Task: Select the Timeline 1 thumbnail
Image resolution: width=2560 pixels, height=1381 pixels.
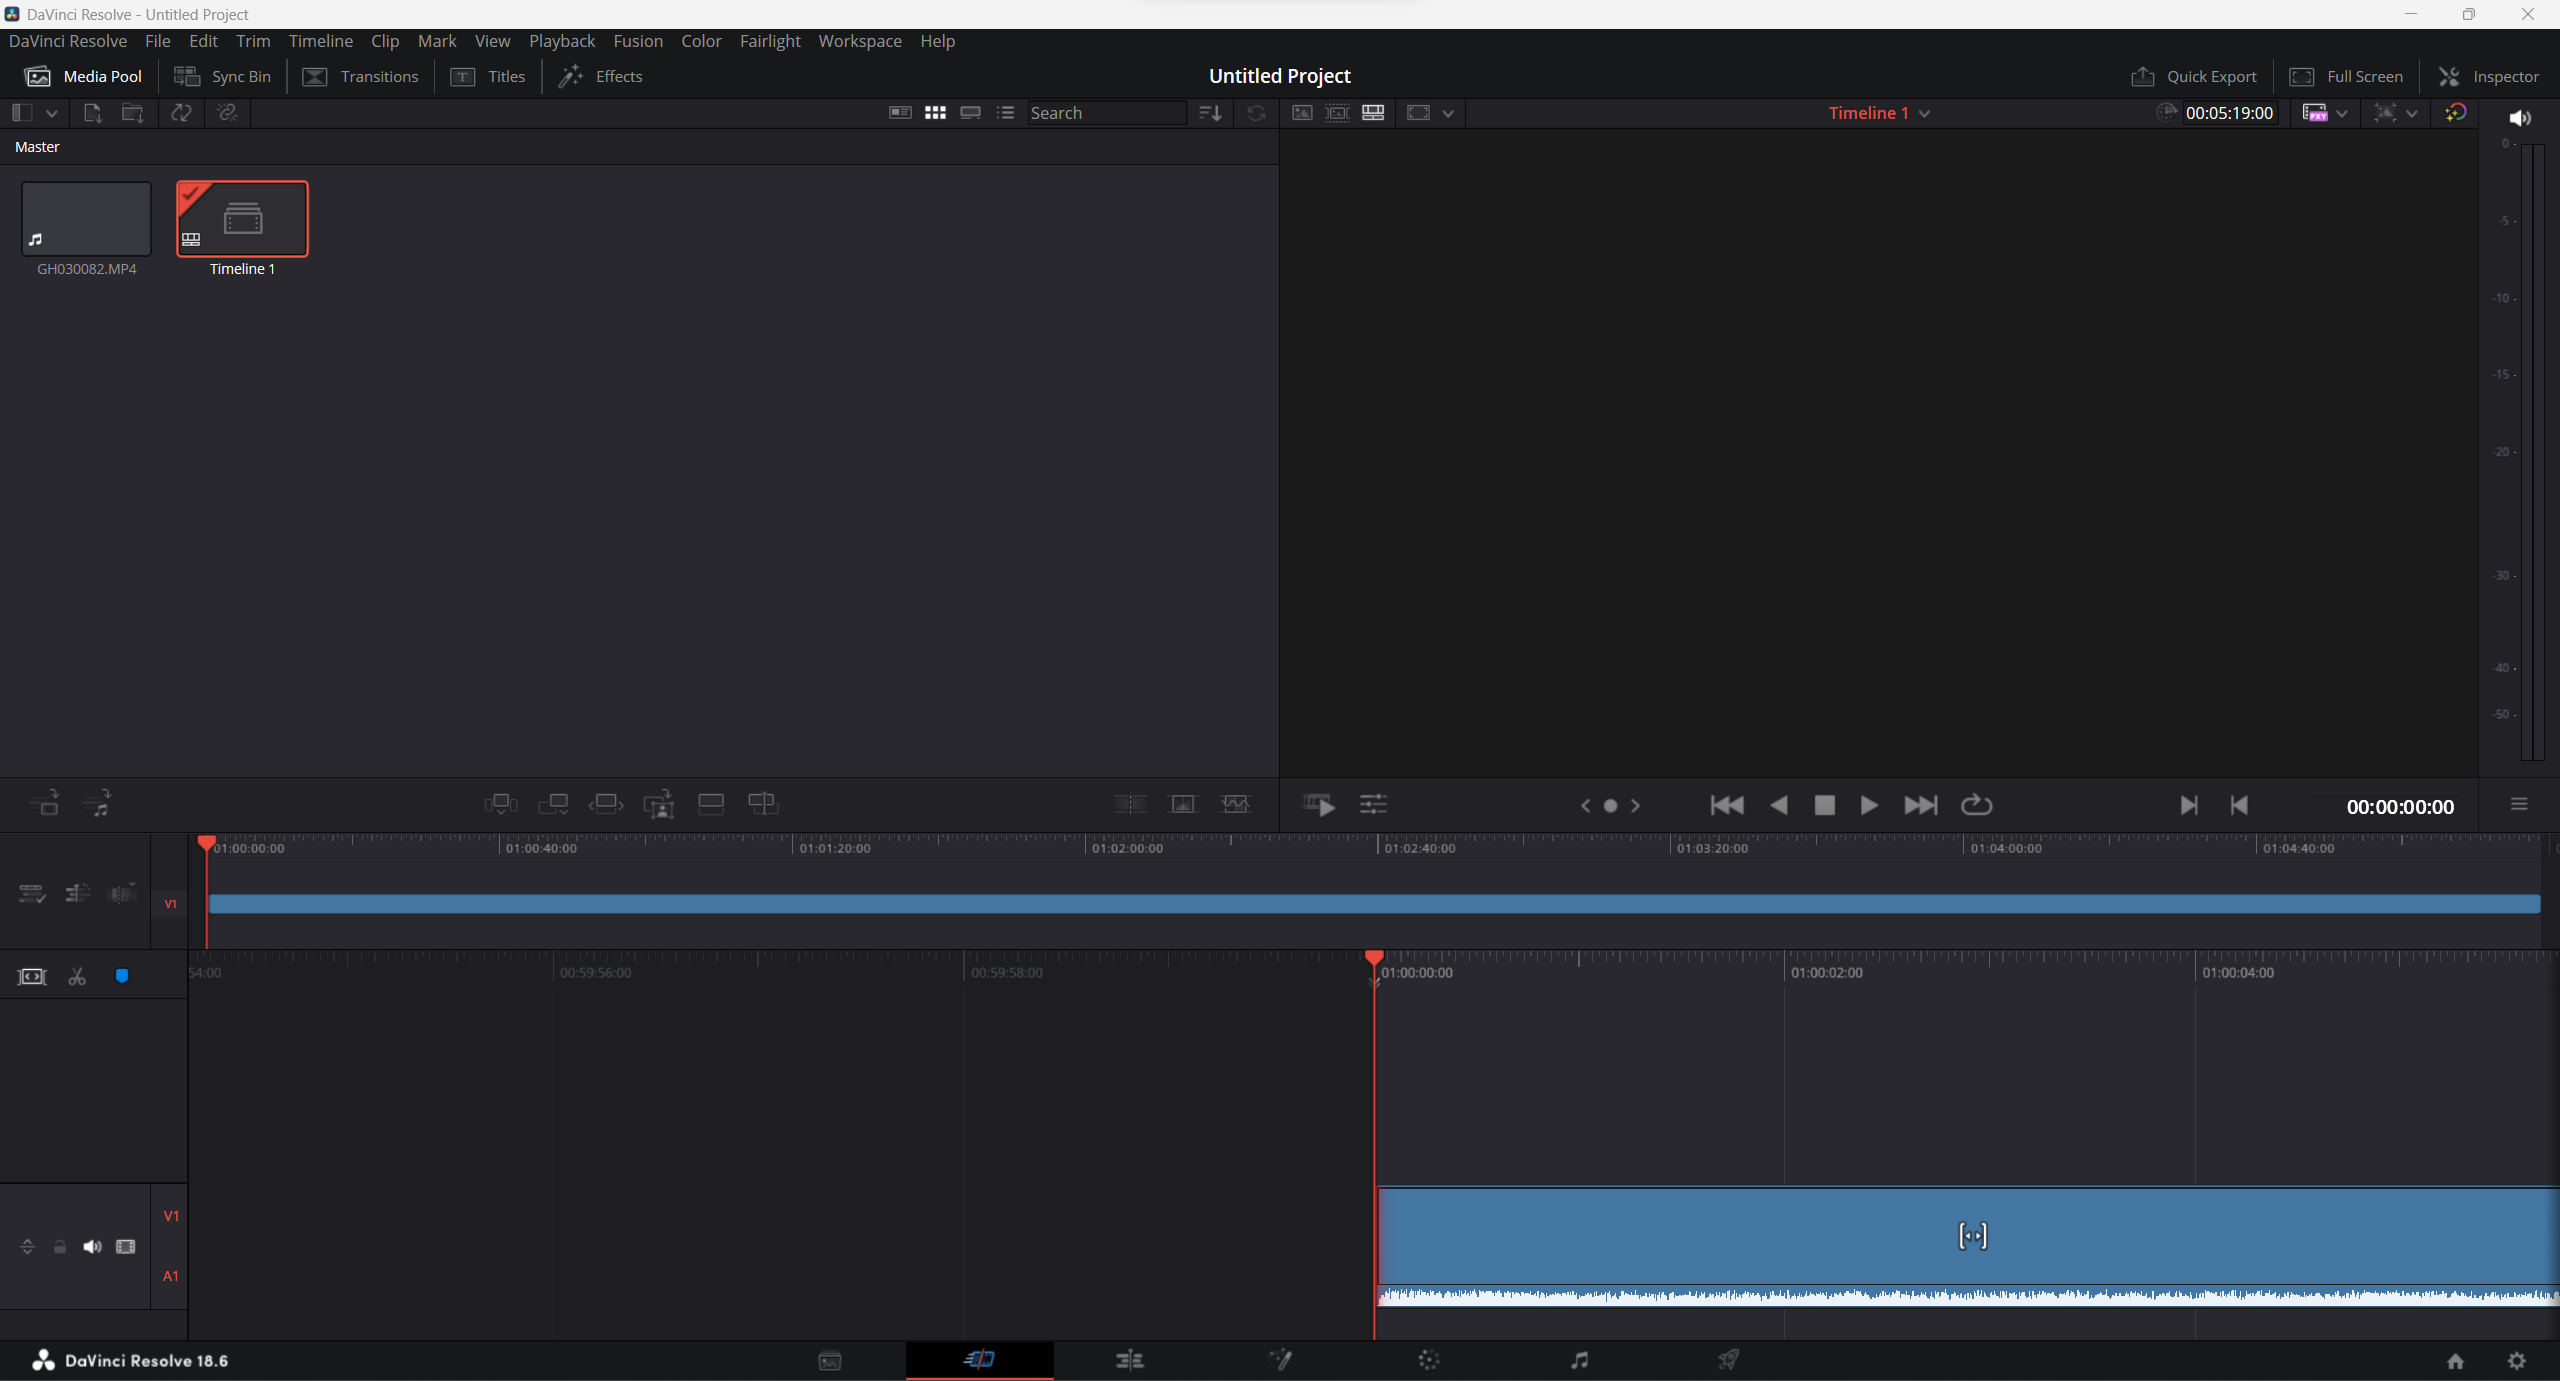Action: coord(242,219)
